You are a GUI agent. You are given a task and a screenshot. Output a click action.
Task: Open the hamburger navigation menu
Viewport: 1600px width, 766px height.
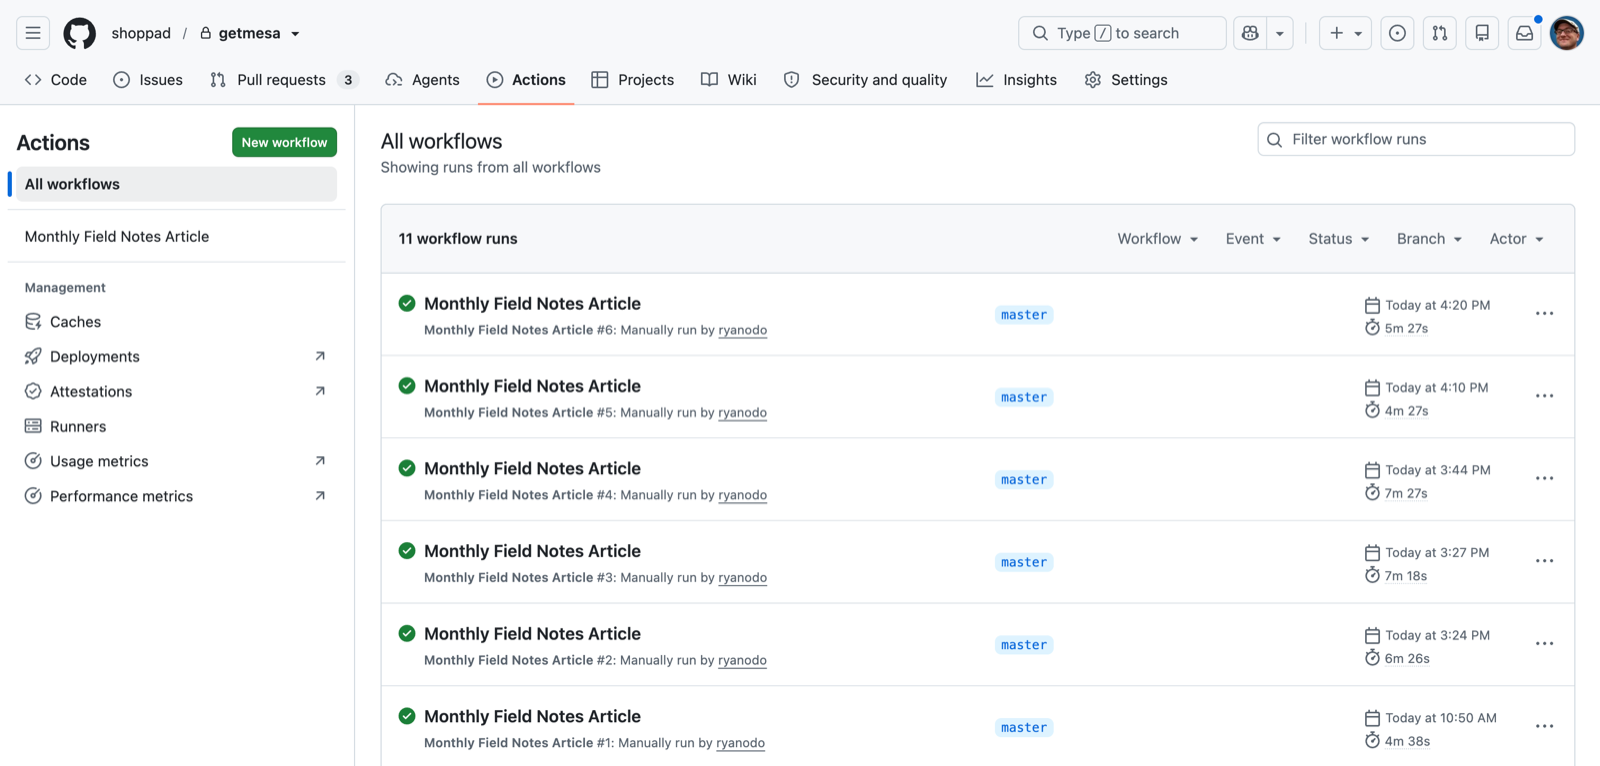[33, 33]
